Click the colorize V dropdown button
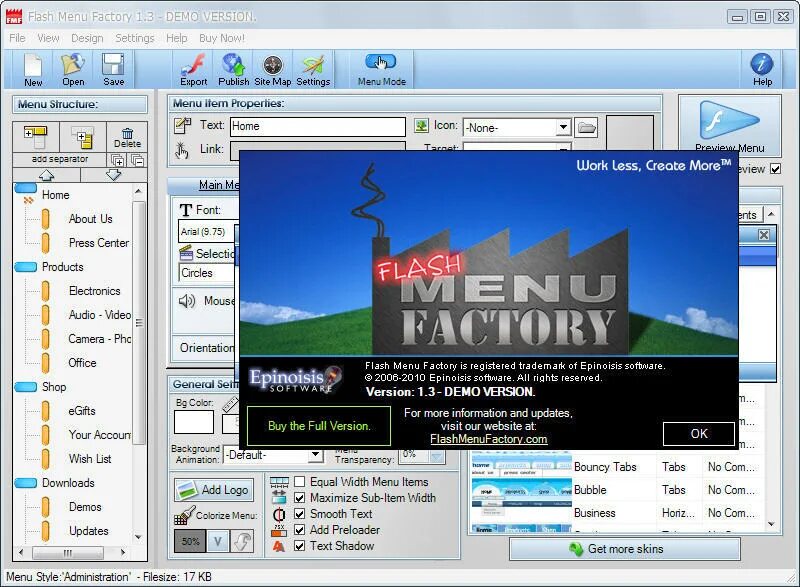 [x=218, y=541]
